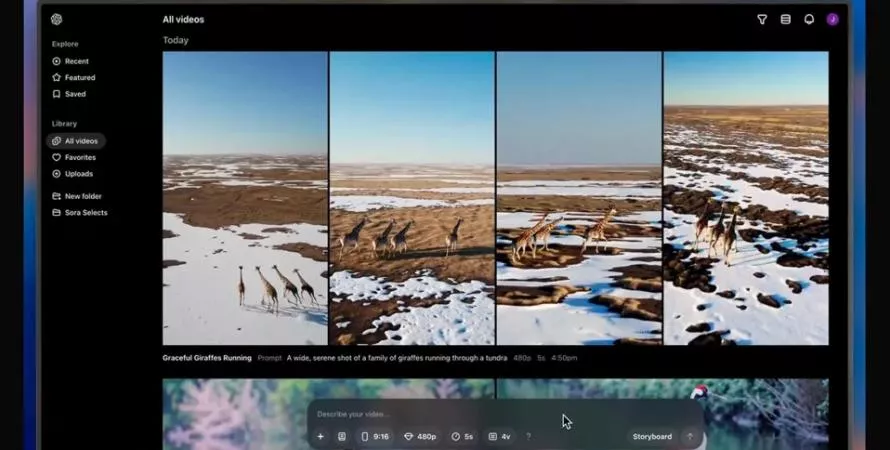
Task: Click the Saved bookmark icon
Action: coord(56,94)
